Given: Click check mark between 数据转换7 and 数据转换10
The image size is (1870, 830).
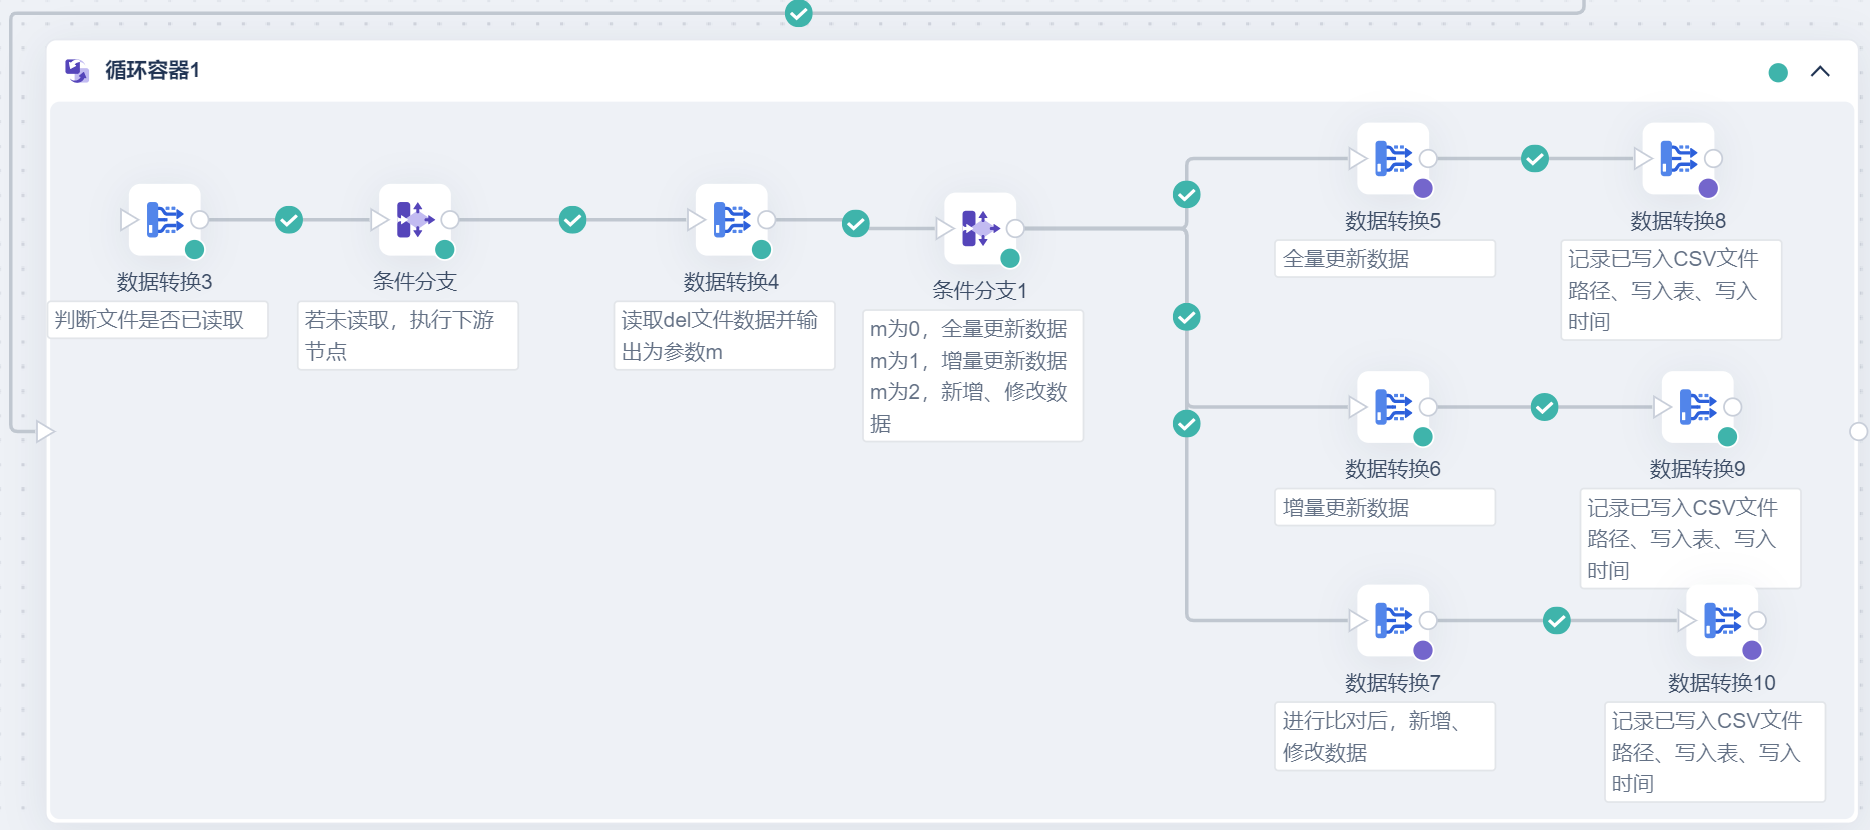Looking at the screenshot, I should pyautogui.click(x=1557, y=620).
